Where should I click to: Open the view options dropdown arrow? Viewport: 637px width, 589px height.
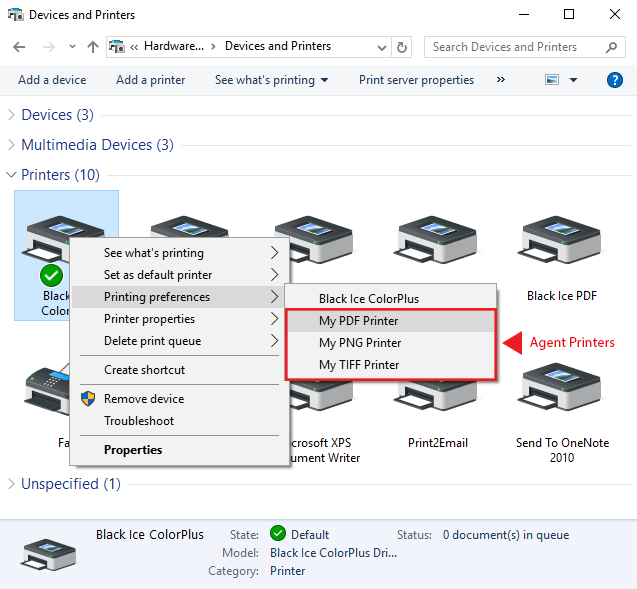tap(573, 80)
